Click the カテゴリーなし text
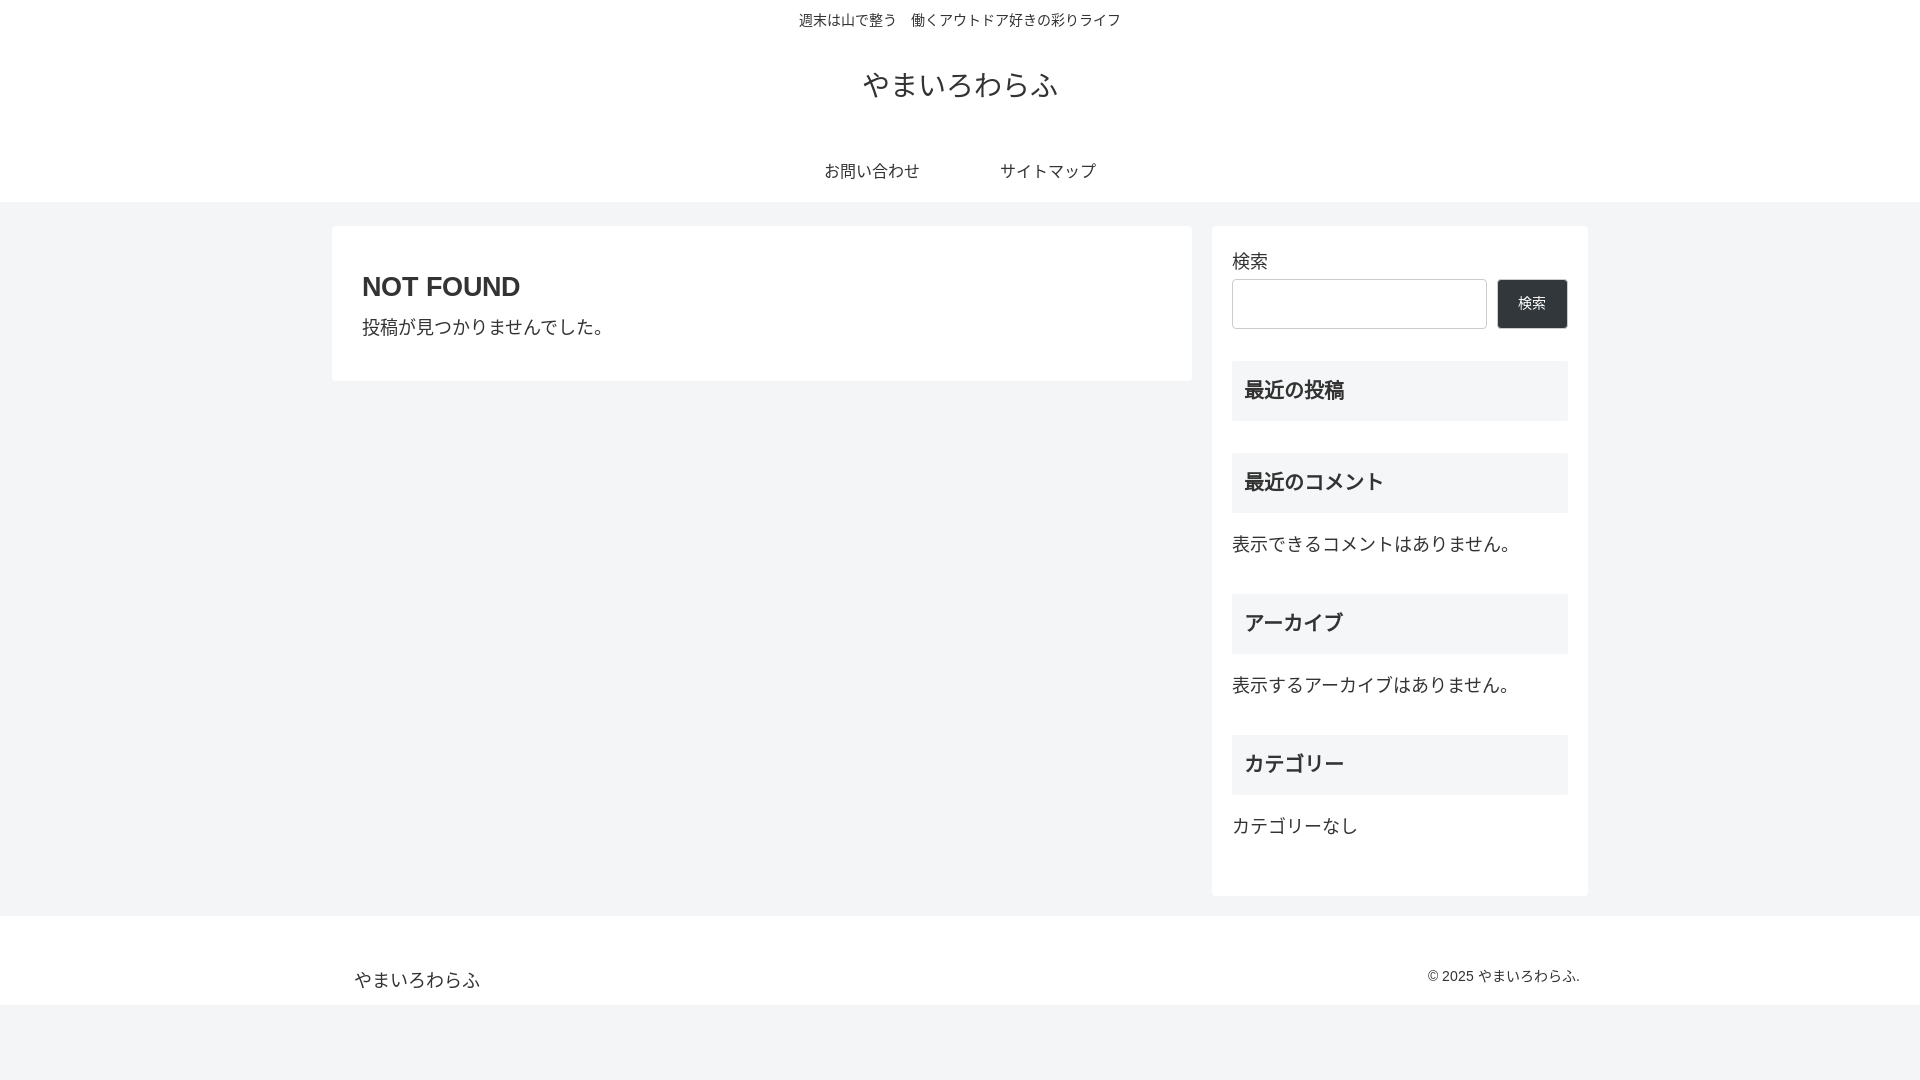1920x1080 pixels. [1295, 826]
